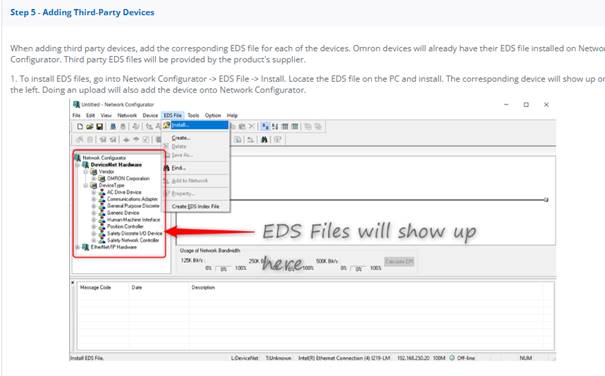Select Safety Network Controller tree item
Screen dimensions: 605x376
[133, 240]
